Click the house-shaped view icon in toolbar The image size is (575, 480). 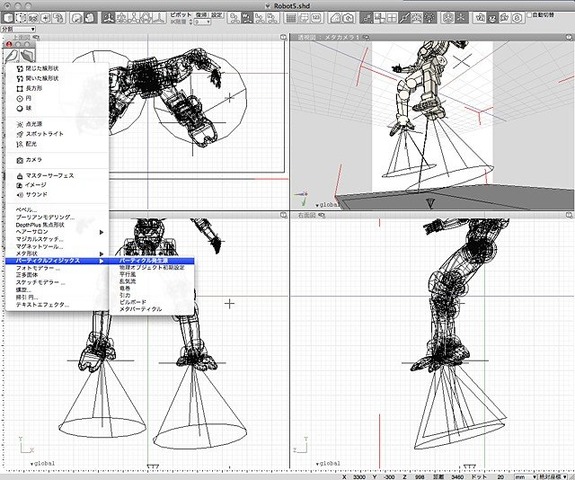335,18
